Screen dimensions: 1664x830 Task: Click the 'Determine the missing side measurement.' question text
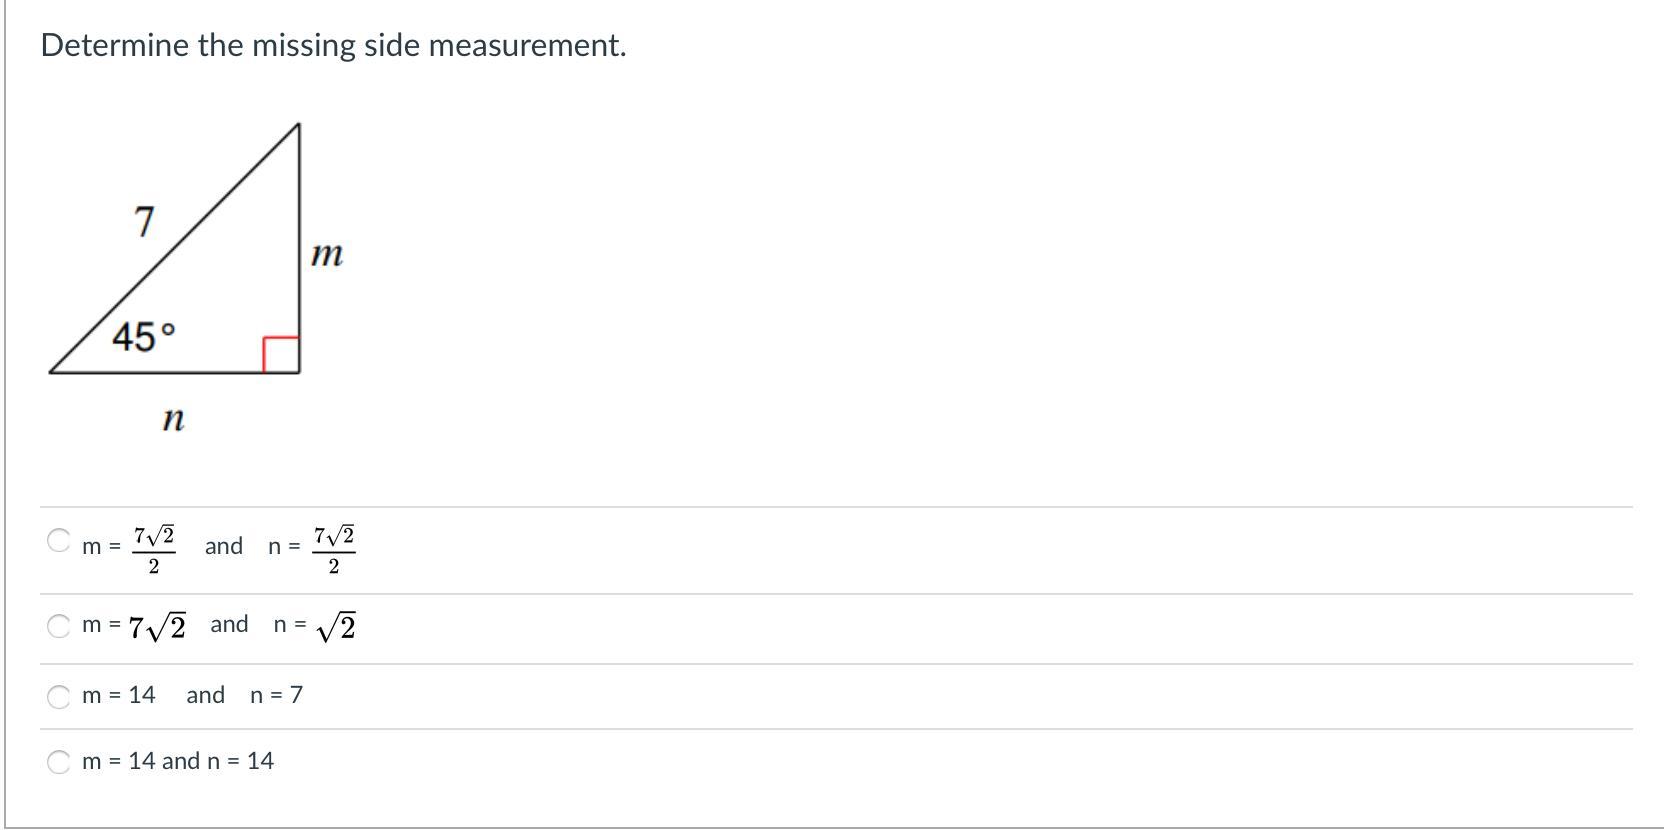(333, 46)
